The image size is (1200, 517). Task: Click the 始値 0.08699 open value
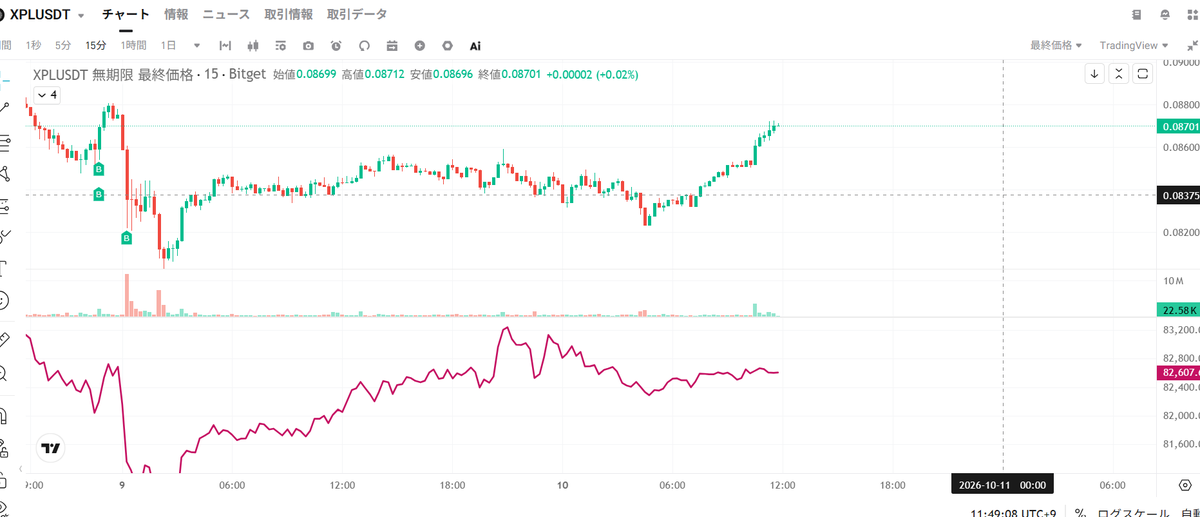click(304, 74)
